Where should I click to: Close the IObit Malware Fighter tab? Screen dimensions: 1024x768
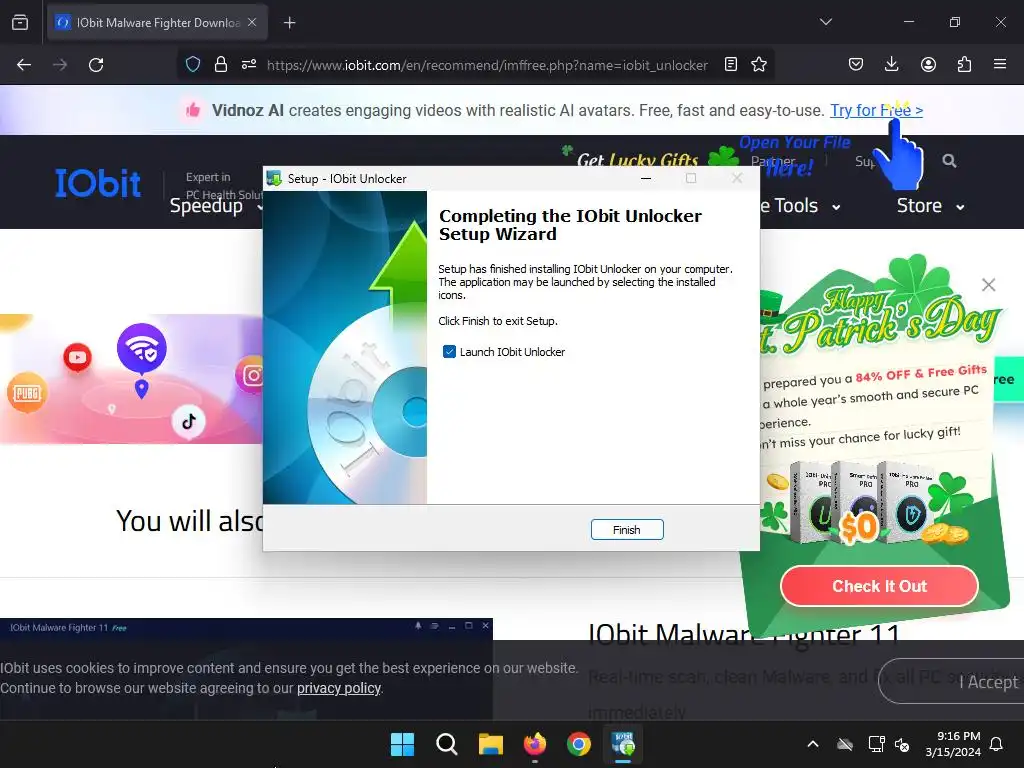[252, 22]
